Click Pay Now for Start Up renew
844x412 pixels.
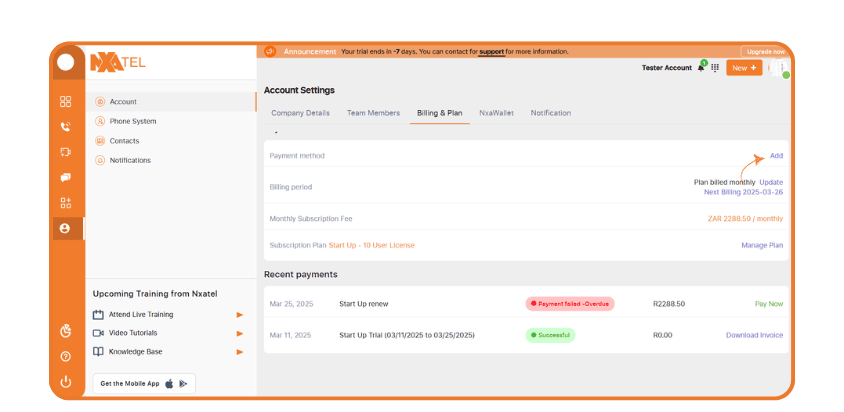[x=769, y=304]
